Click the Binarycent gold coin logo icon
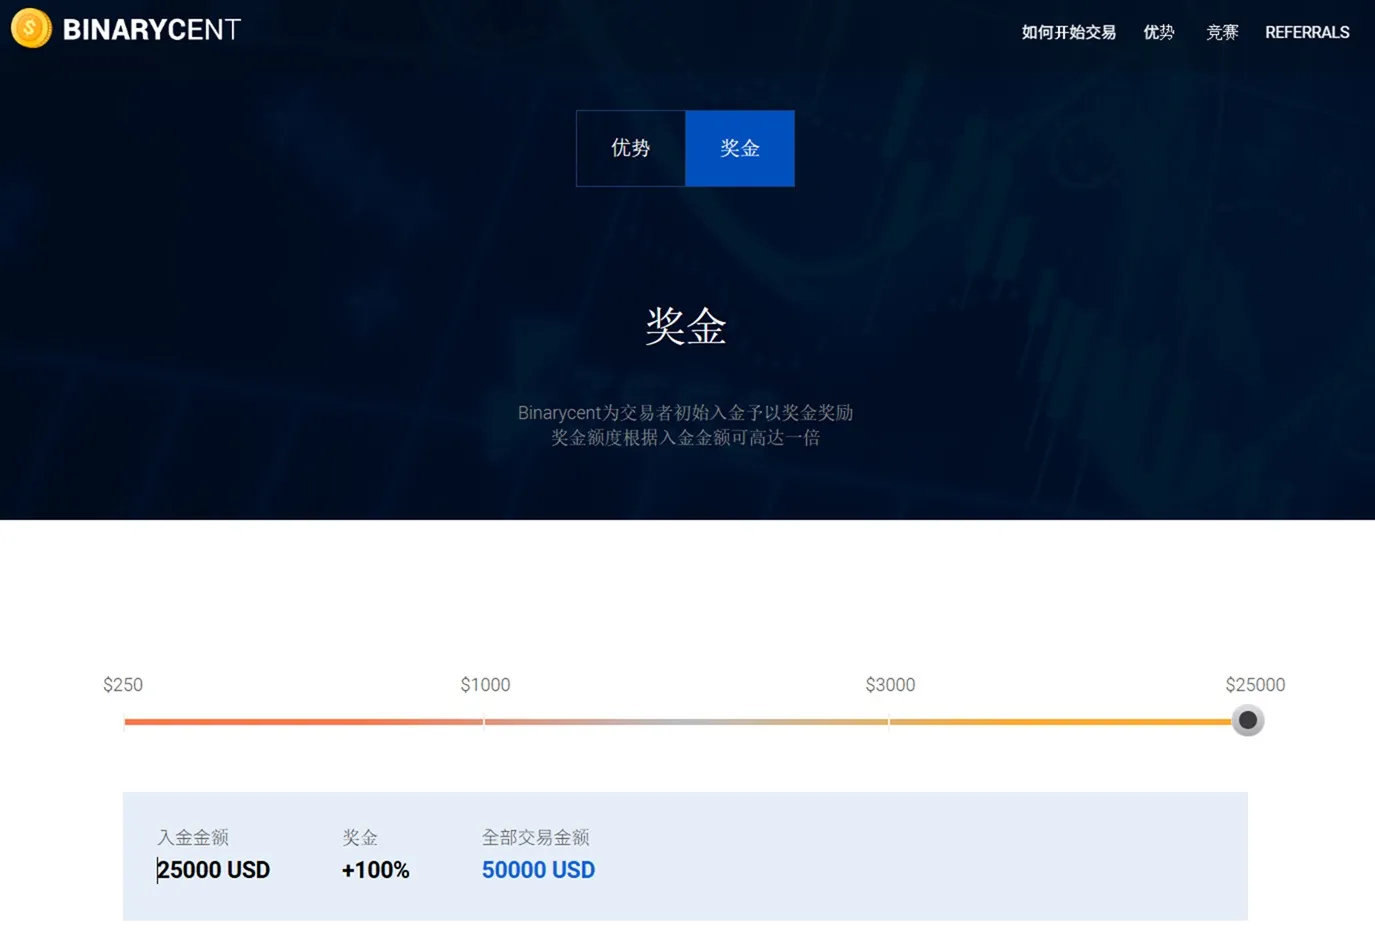Image resolution: width=1375 pixels, height=936 pixels. pyautogui.click(x=31, y=28)
